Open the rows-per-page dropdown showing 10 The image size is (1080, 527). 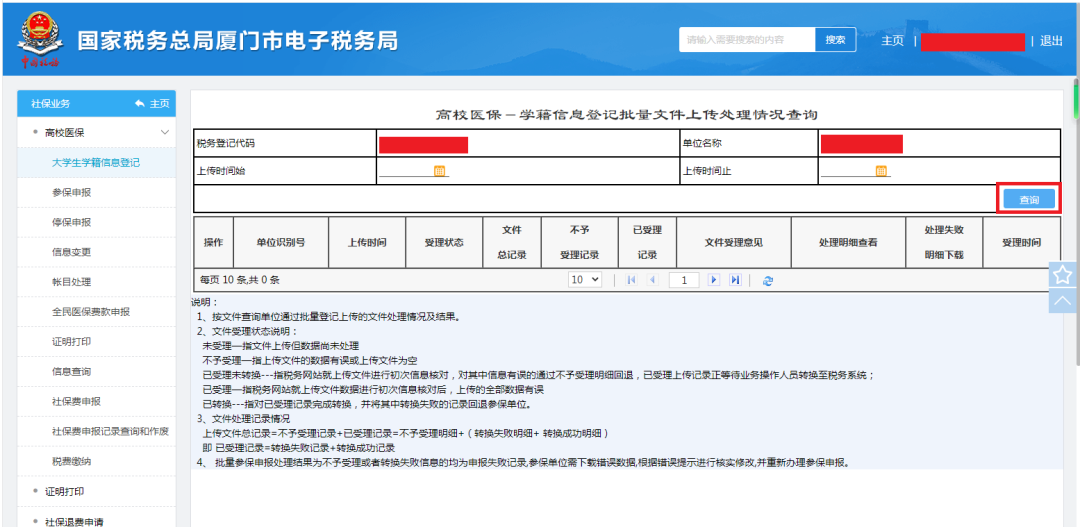pos(585,280)
